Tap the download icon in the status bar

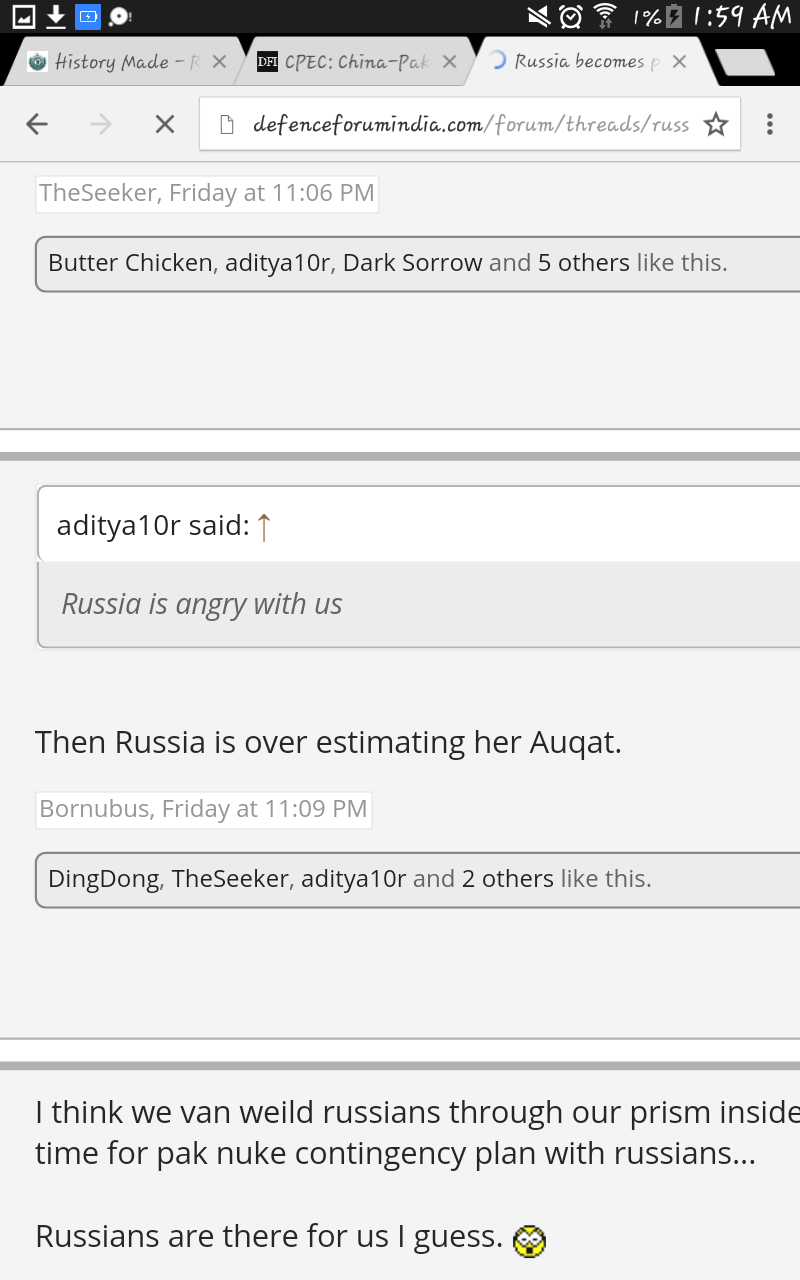coord(56,16)
